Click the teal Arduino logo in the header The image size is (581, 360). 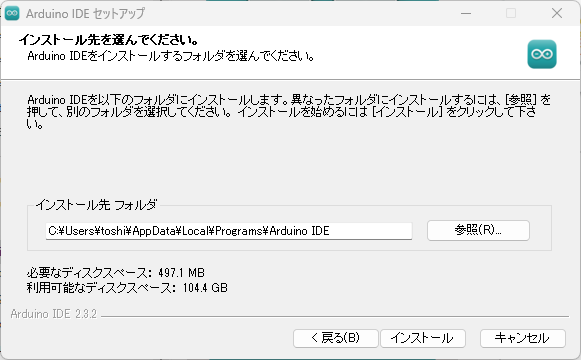[x=542, y=54]
